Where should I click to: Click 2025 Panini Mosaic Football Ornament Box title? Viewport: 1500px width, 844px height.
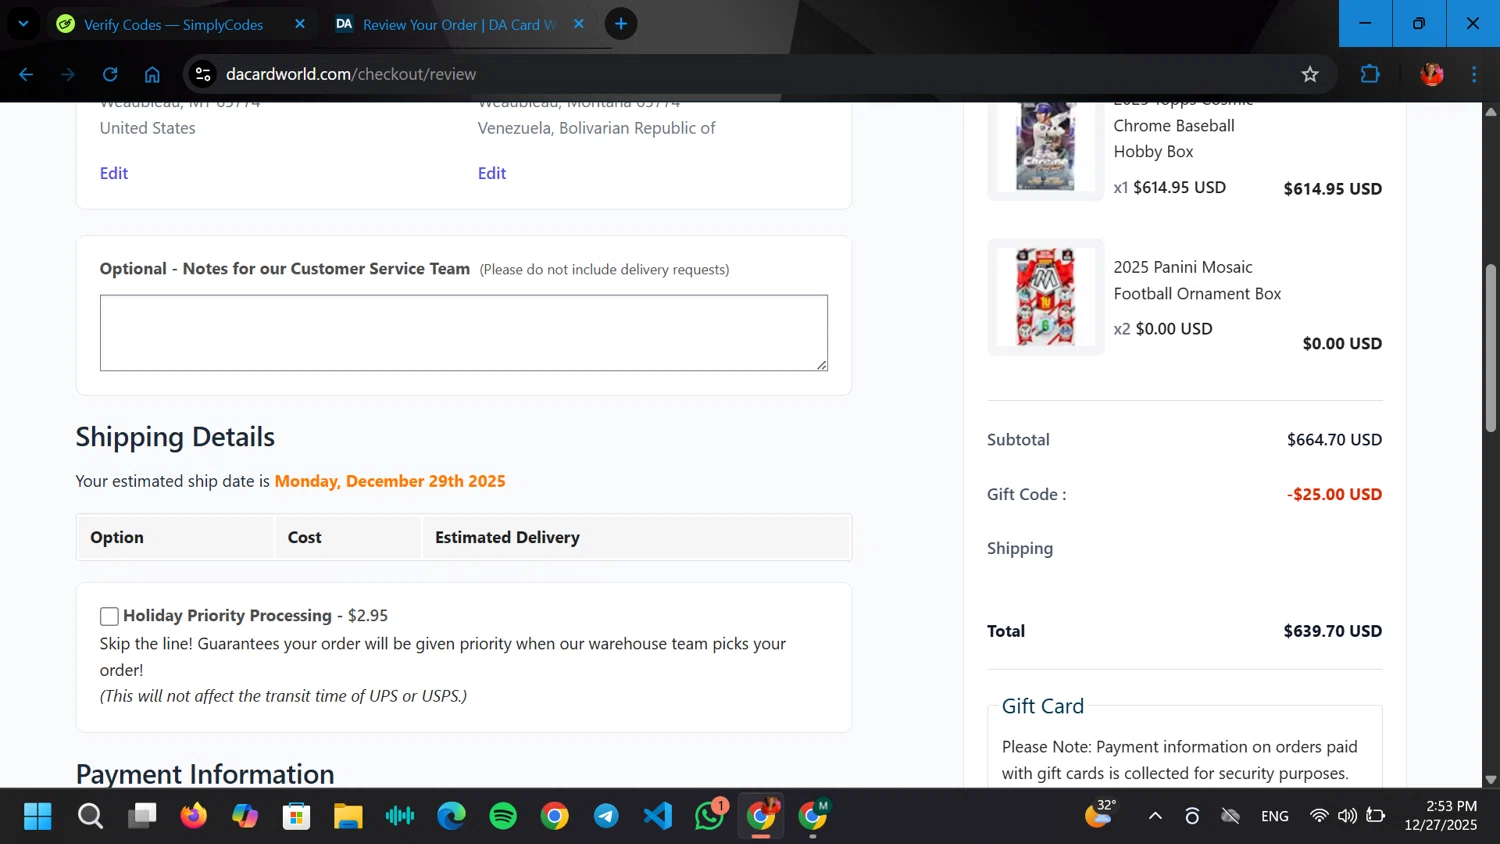(1197, 280)
